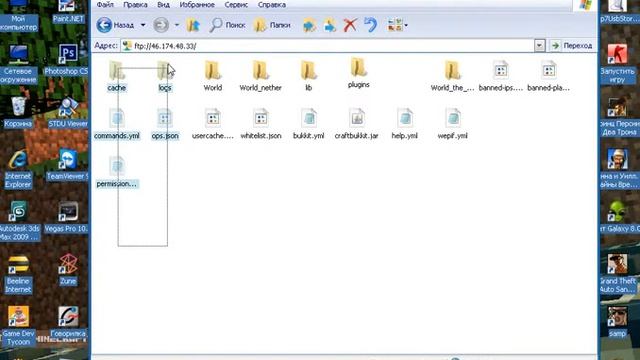Image resolution: width=640 pixels, height=360 pixels.
Task: Open the Back button history dropdown arrow
Action: [x=143, y=25]
